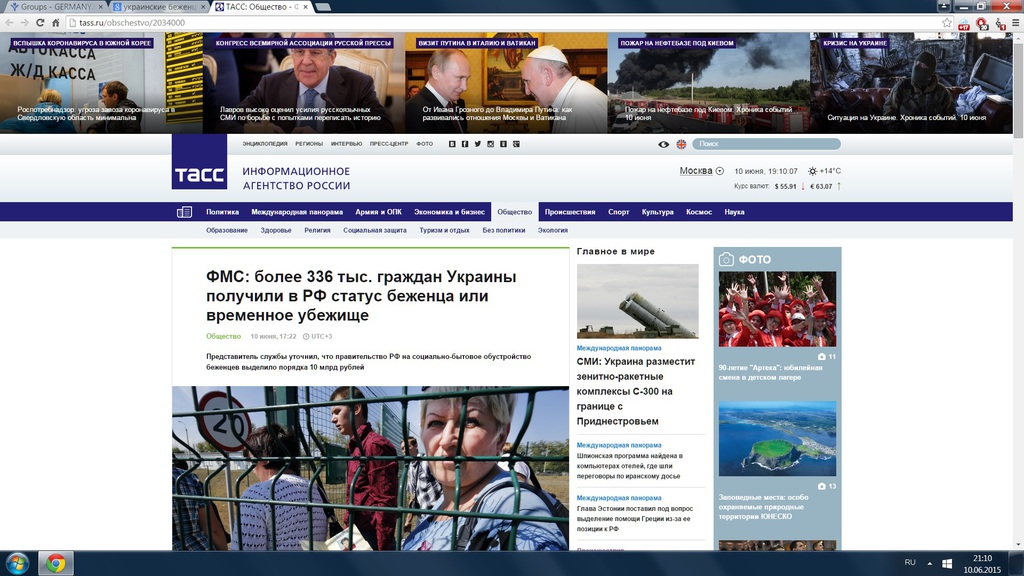Open the Chrome user profile button
The width and height of the screenshot is (1024, 576).
point(944,6)
